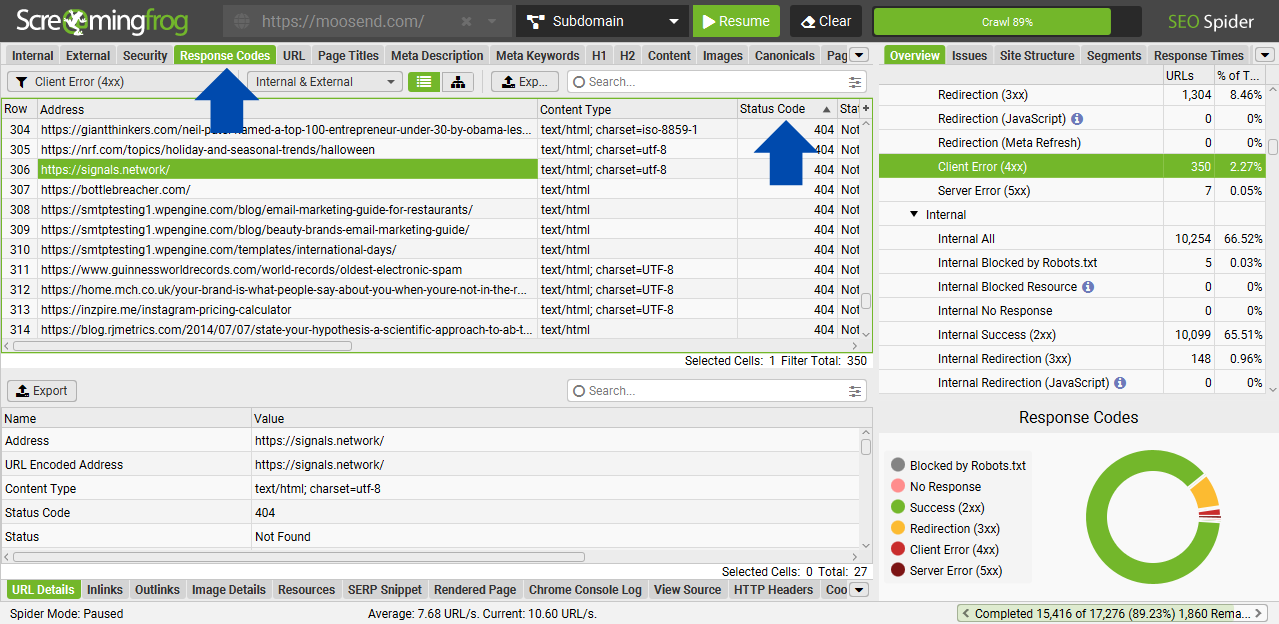The width and height of the screenshot is (1279, 624).
Task: Switch to list view icon
Action: click(x=424, y=82)
